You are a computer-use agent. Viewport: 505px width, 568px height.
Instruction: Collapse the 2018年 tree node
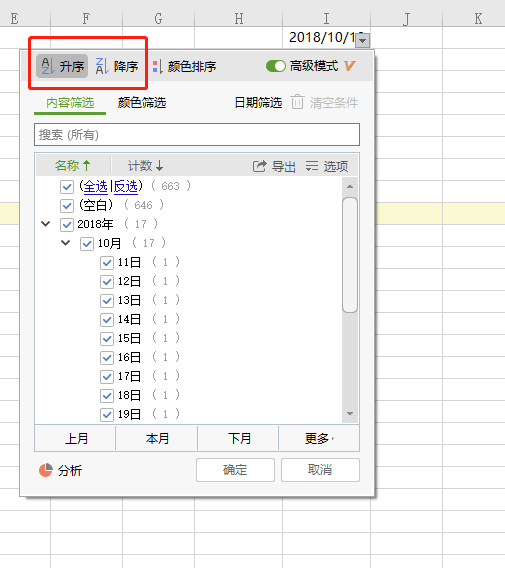pos(46,224)
